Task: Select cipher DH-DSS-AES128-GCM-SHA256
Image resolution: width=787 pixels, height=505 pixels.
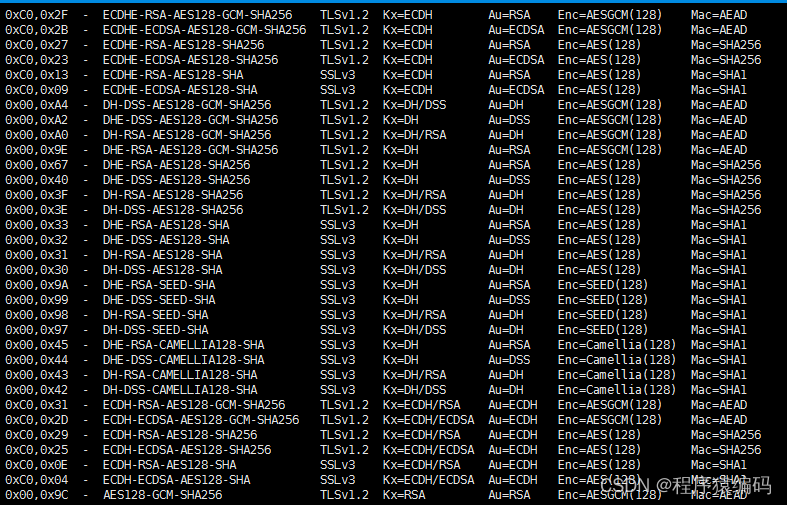Action: tap(187, 105)
